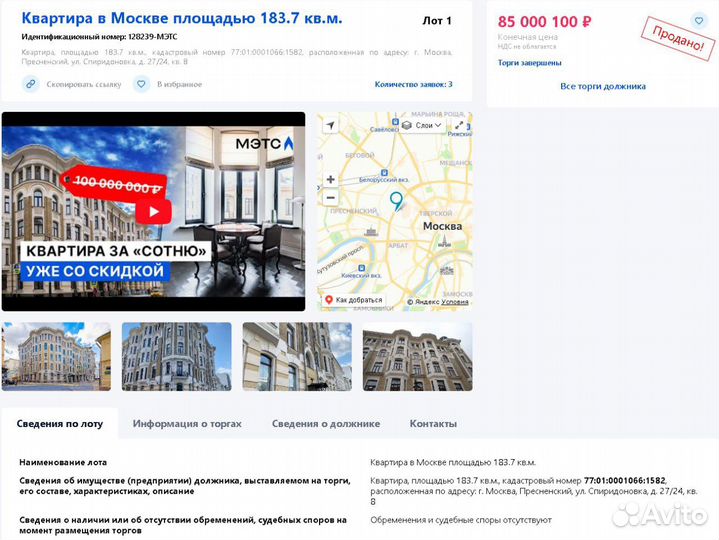Screen dimensions: 719x540
Task: Expand the map to fullscreen
Action: (459, 125)
